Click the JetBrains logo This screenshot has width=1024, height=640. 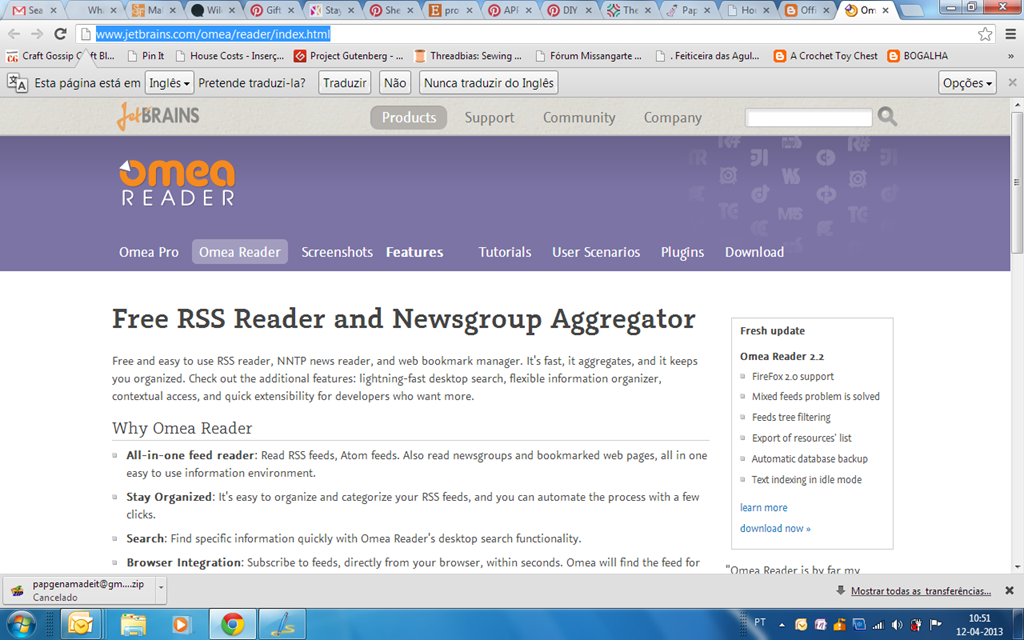click(x=158, y=116)
